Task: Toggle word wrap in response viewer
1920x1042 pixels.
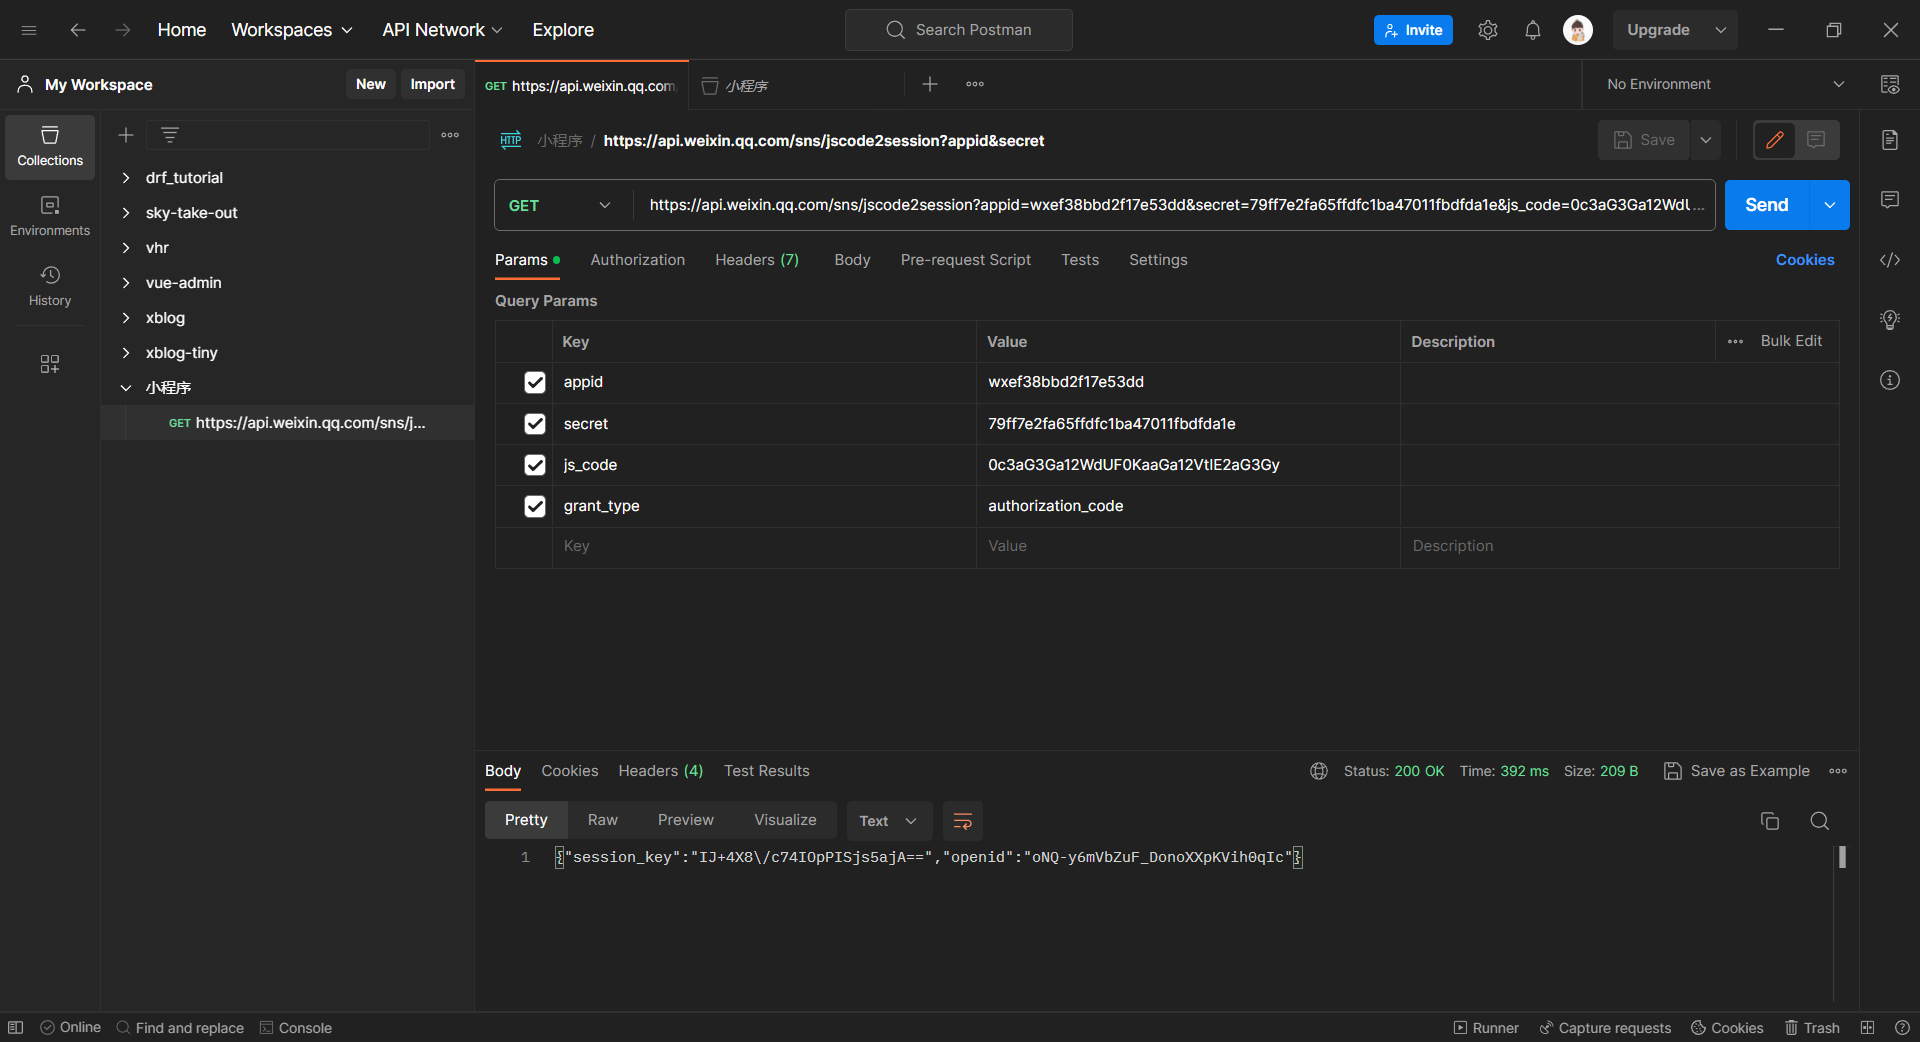Action: (x=962, y=821)
